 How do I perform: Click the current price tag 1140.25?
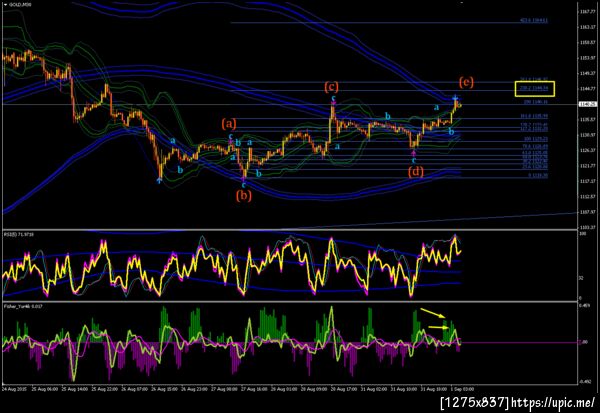[586, 104]
